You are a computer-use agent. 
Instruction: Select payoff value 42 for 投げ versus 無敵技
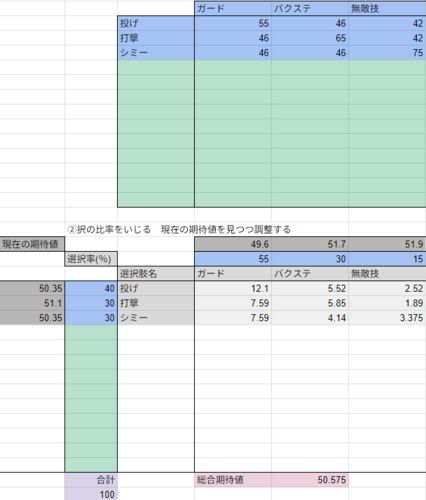(387, 23)
